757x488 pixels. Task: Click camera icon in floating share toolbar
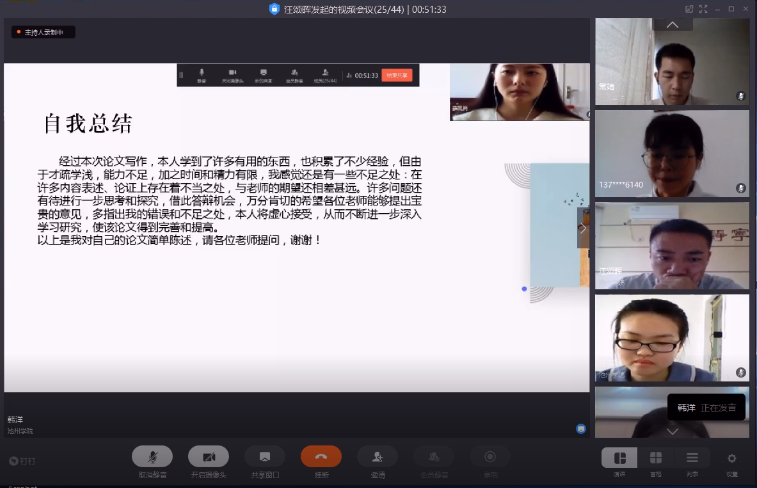click(x=233, y=74)
